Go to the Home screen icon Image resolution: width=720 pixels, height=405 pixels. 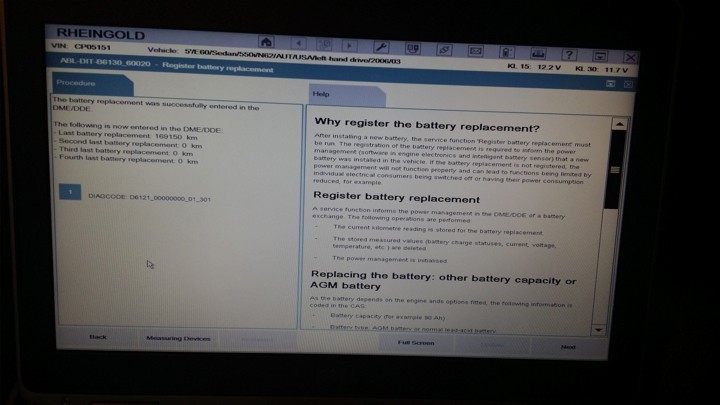point(266,42)
